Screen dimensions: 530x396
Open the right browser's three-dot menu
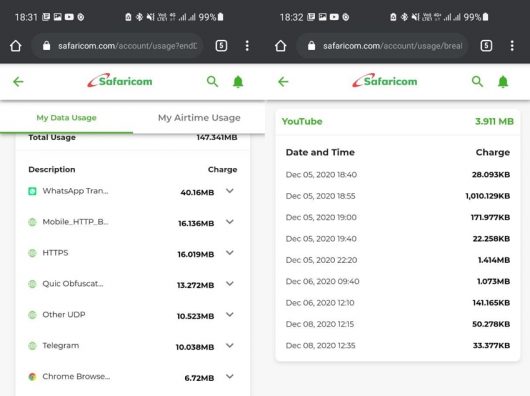tap(512, 46)
